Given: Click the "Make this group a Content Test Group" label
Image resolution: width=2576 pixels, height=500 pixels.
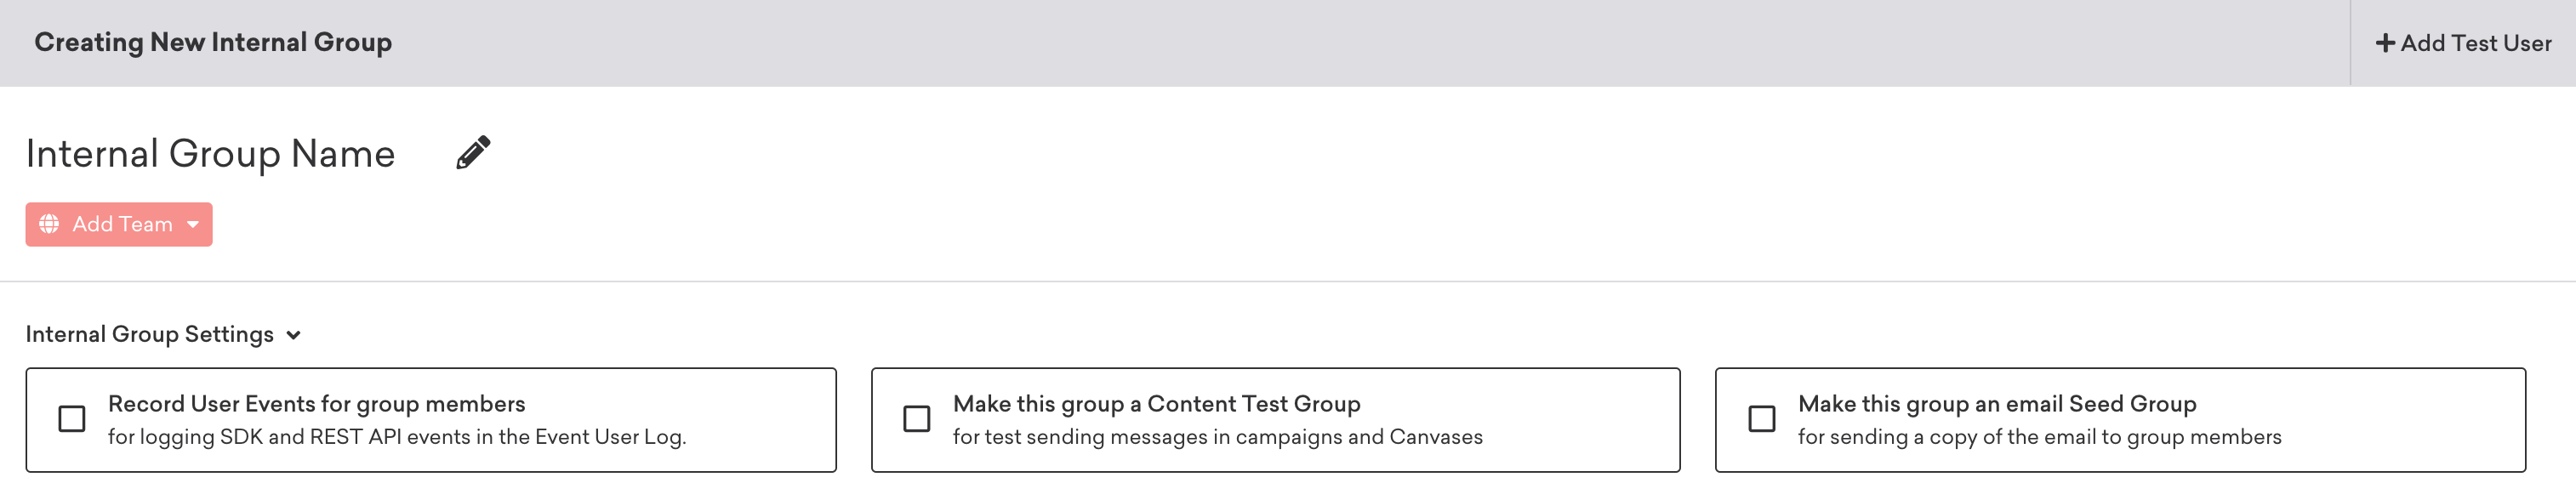Looking at the screenshot, I should 1156,404.
